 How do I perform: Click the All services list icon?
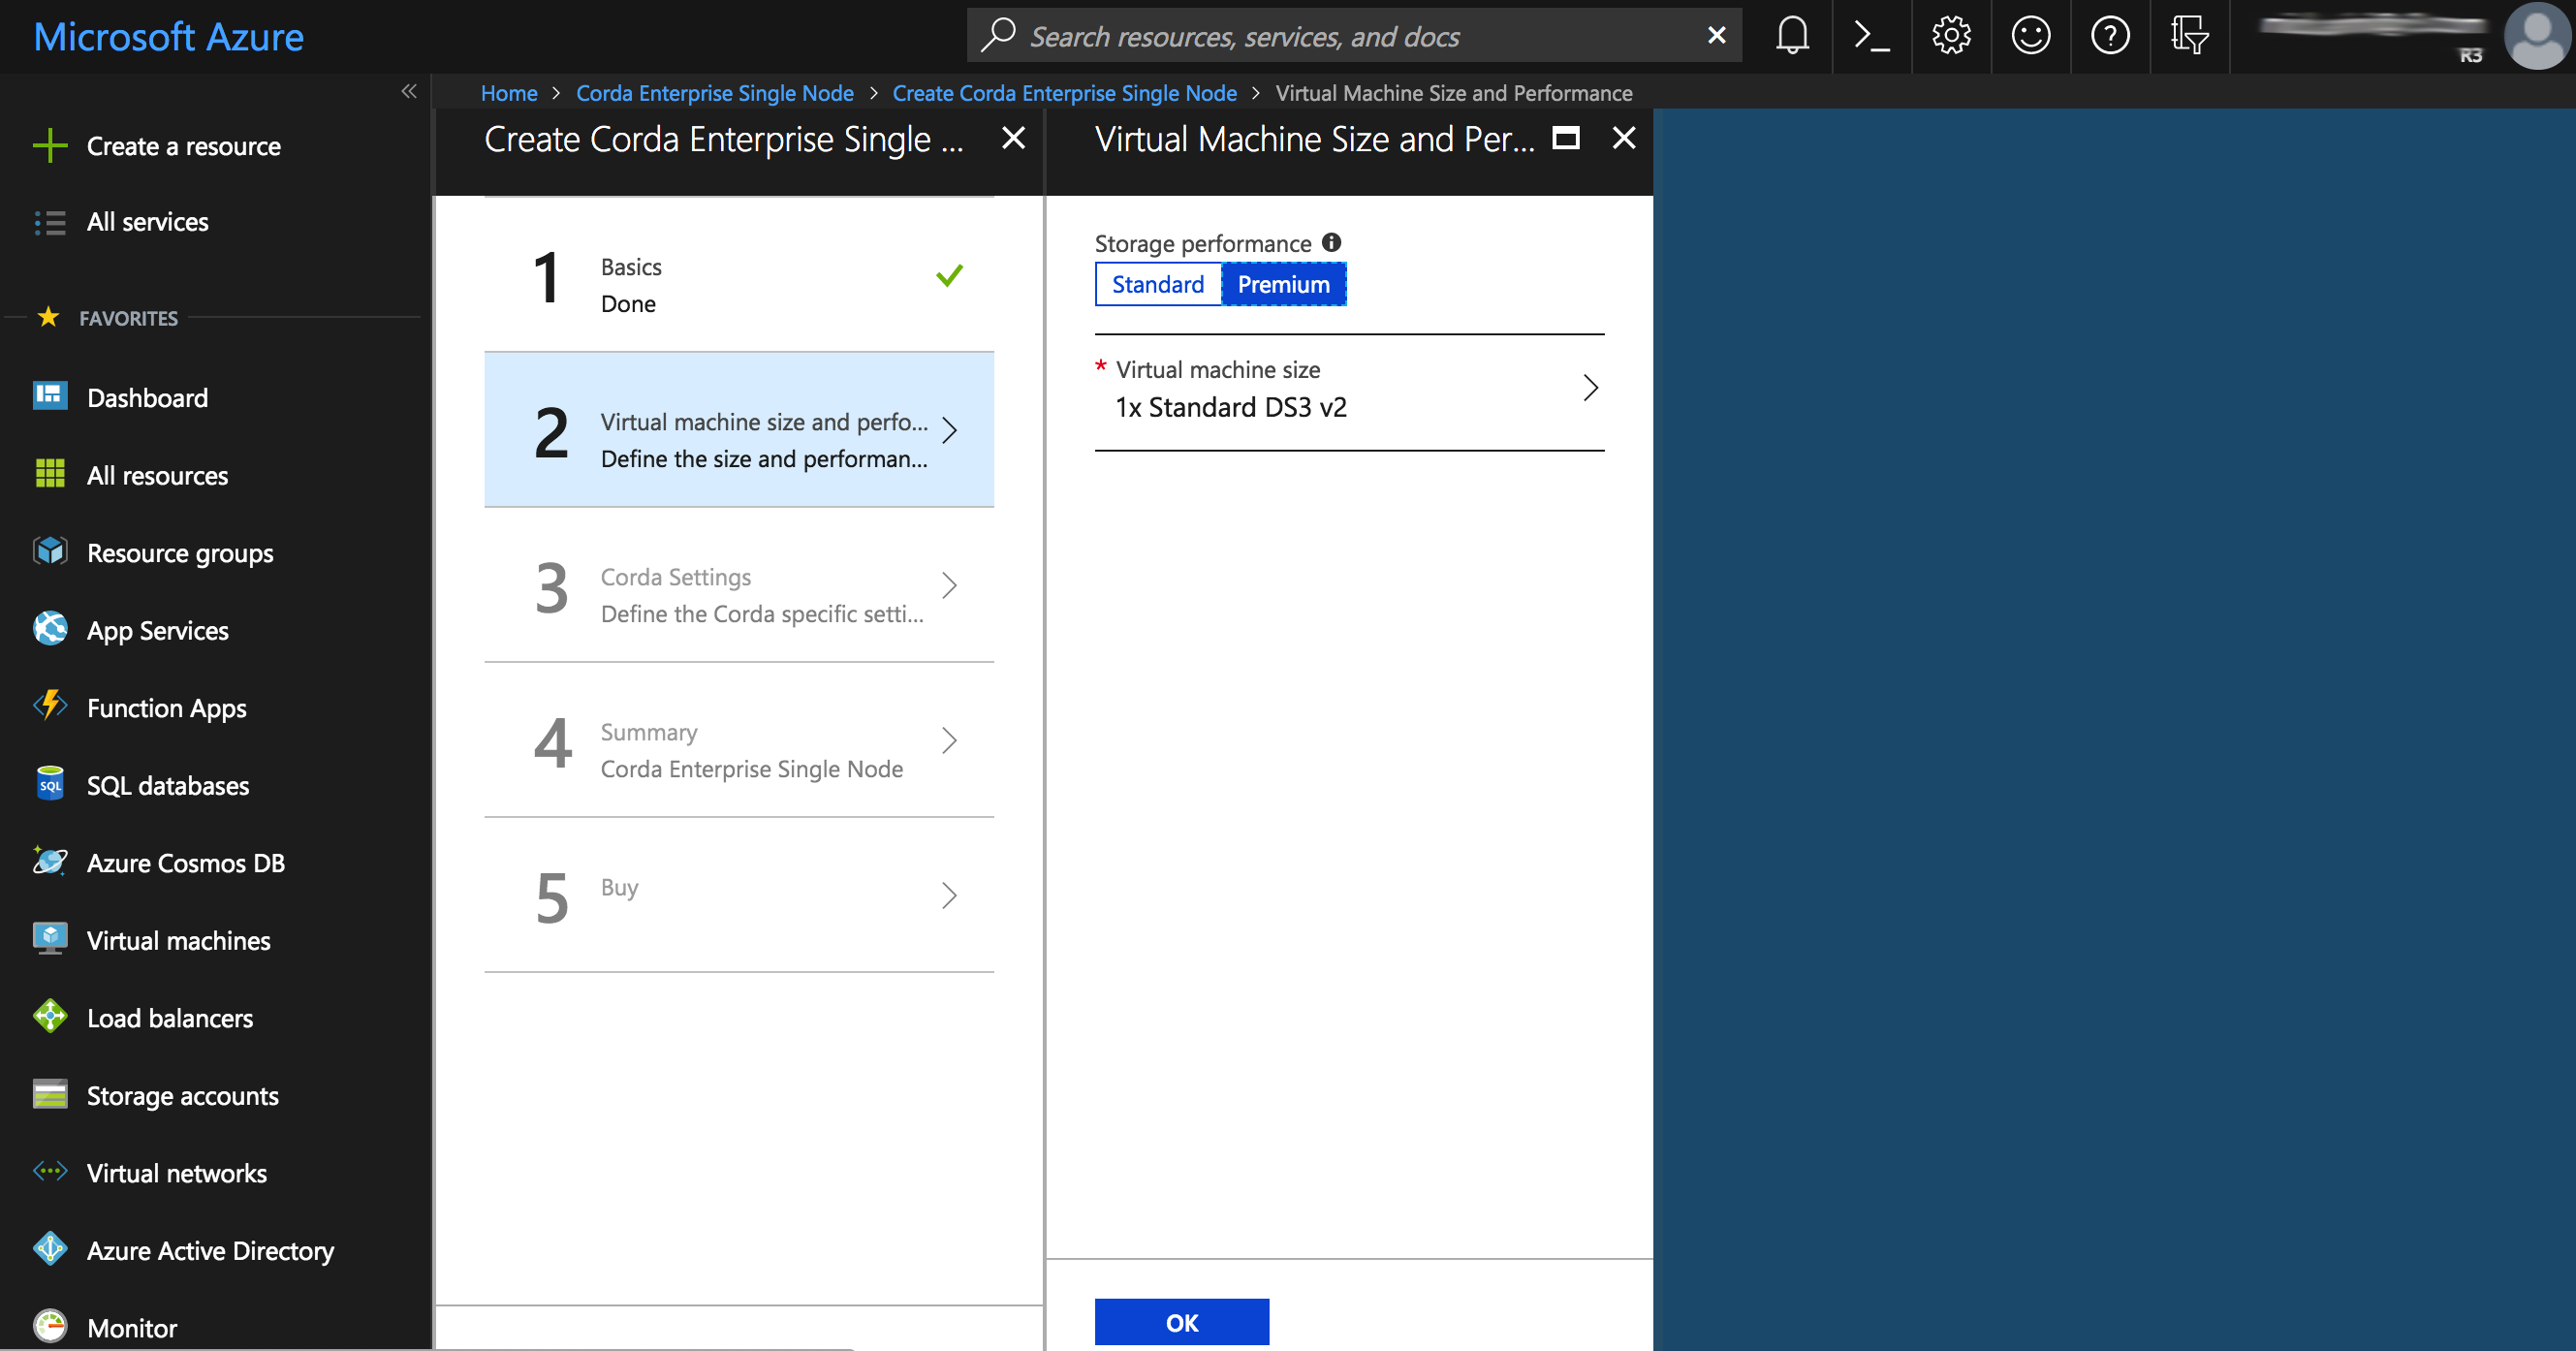(50, 222)
